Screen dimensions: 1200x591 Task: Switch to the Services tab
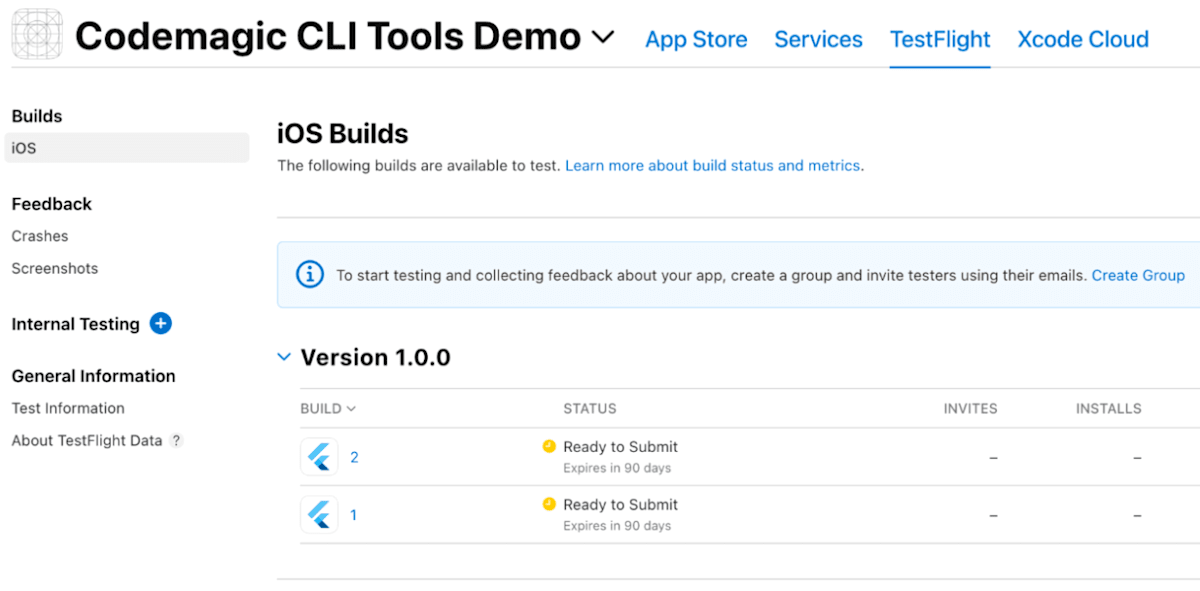pos(818,39)
